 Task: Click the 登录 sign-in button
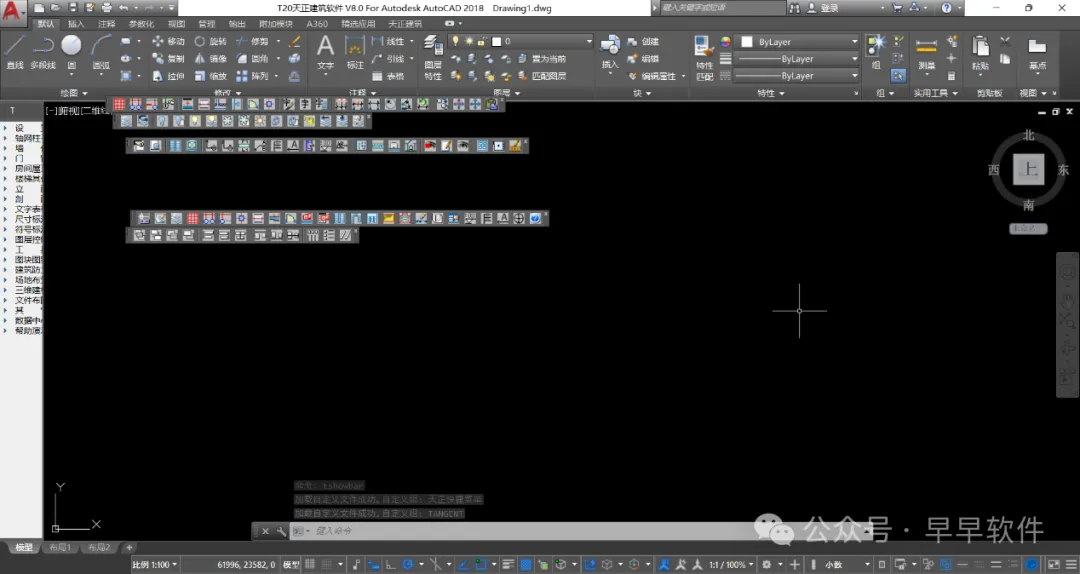click(829, 8)
